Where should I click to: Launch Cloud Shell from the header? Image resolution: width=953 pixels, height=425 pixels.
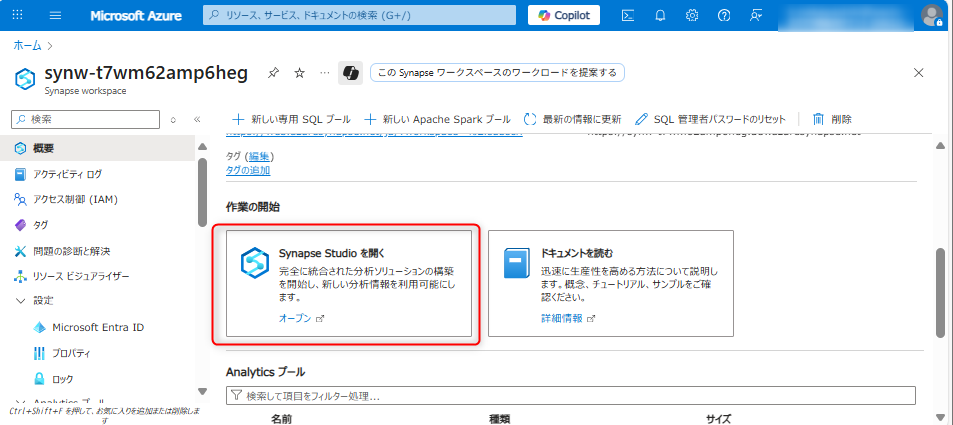click(x=628, y=16)
